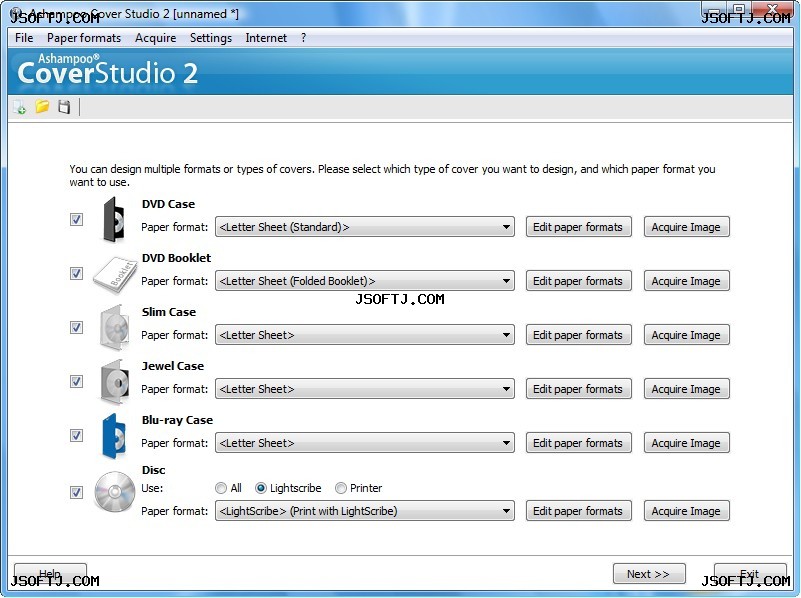This screenshot has width=801, height=598.
Task: Open the Acquire menu
Action: [x=155, y=38]
